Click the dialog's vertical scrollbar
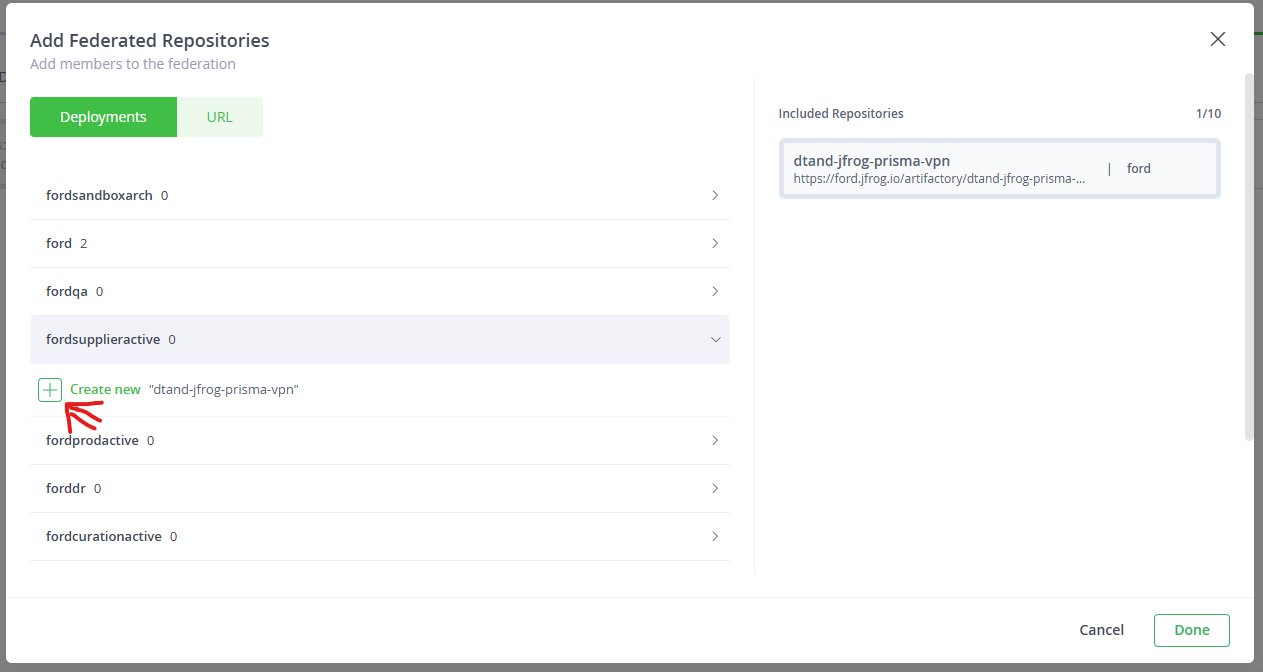Viewport: 1263px width, 672px height. pyautogui.click(x=1248, y=255)
